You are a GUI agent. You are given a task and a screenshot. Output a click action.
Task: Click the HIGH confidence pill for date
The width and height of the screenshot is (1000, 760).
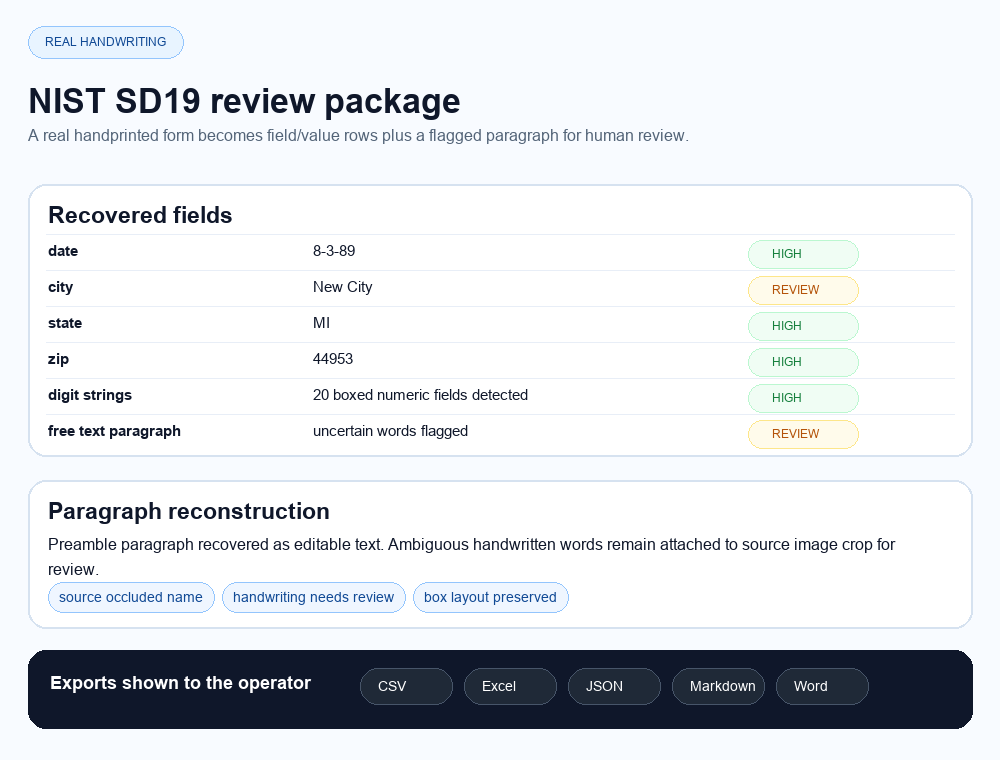(803, 254)
